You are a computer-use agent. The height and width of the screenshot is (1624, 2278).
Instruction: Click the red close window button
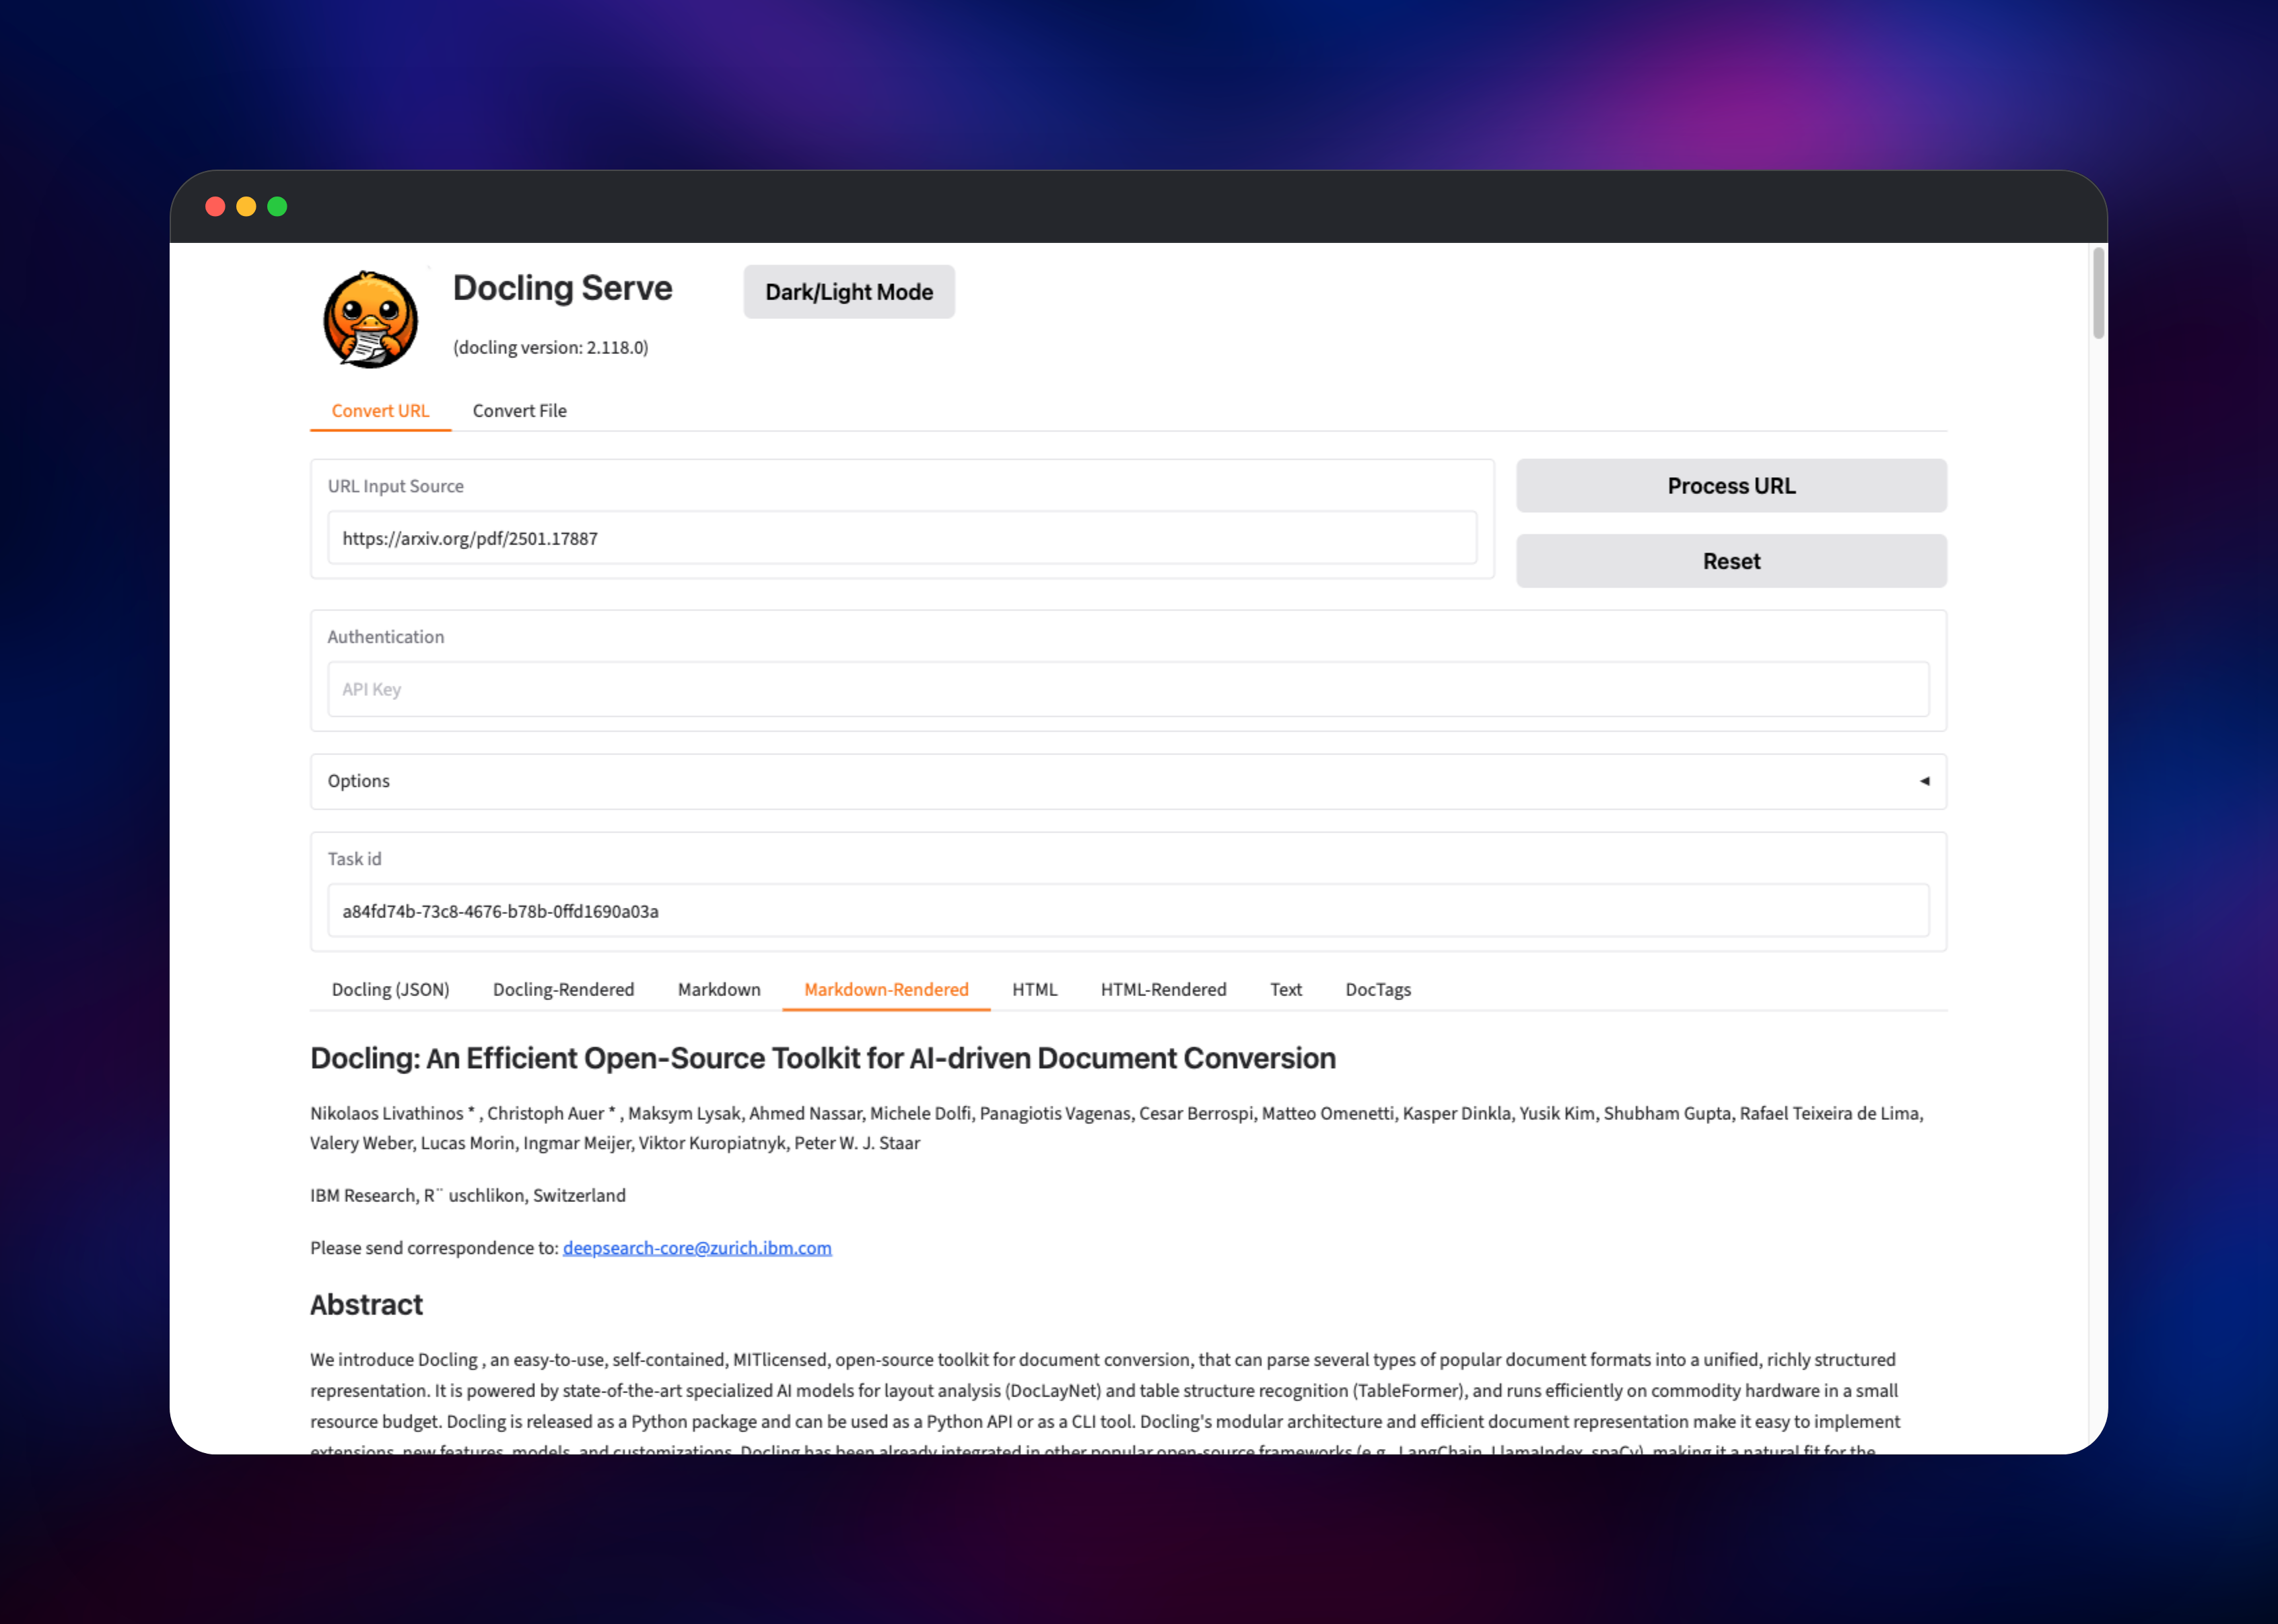click(215, 206)
